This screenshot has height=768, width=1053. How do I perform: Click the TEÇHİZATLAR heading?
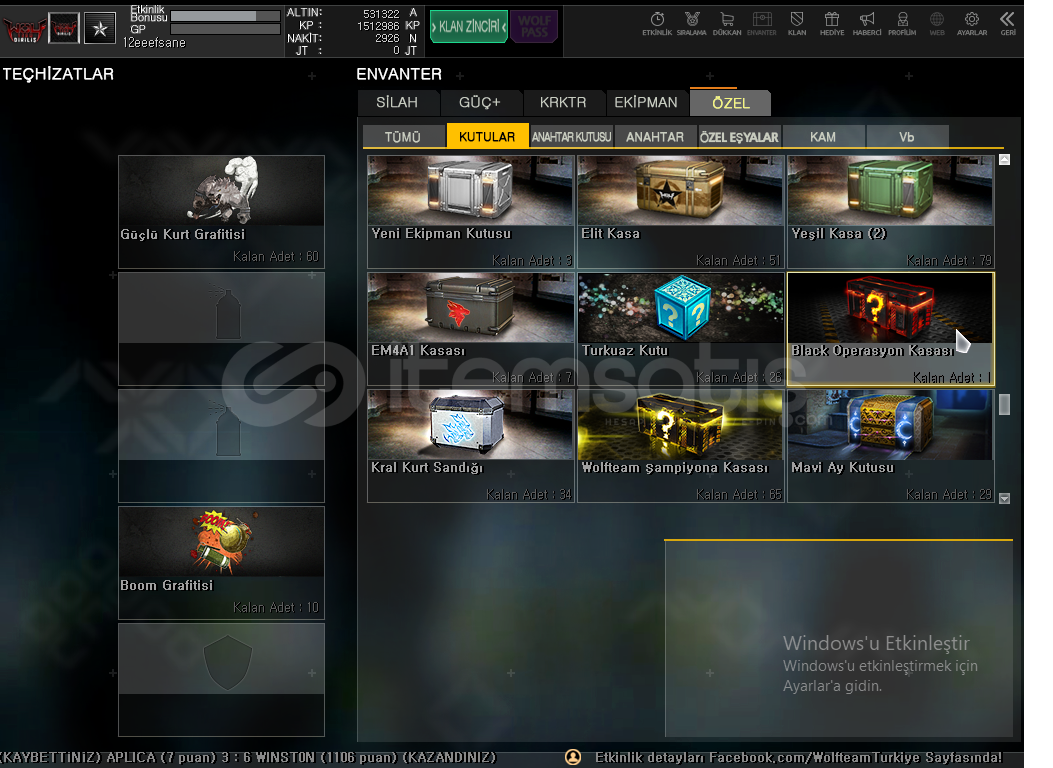58,75
